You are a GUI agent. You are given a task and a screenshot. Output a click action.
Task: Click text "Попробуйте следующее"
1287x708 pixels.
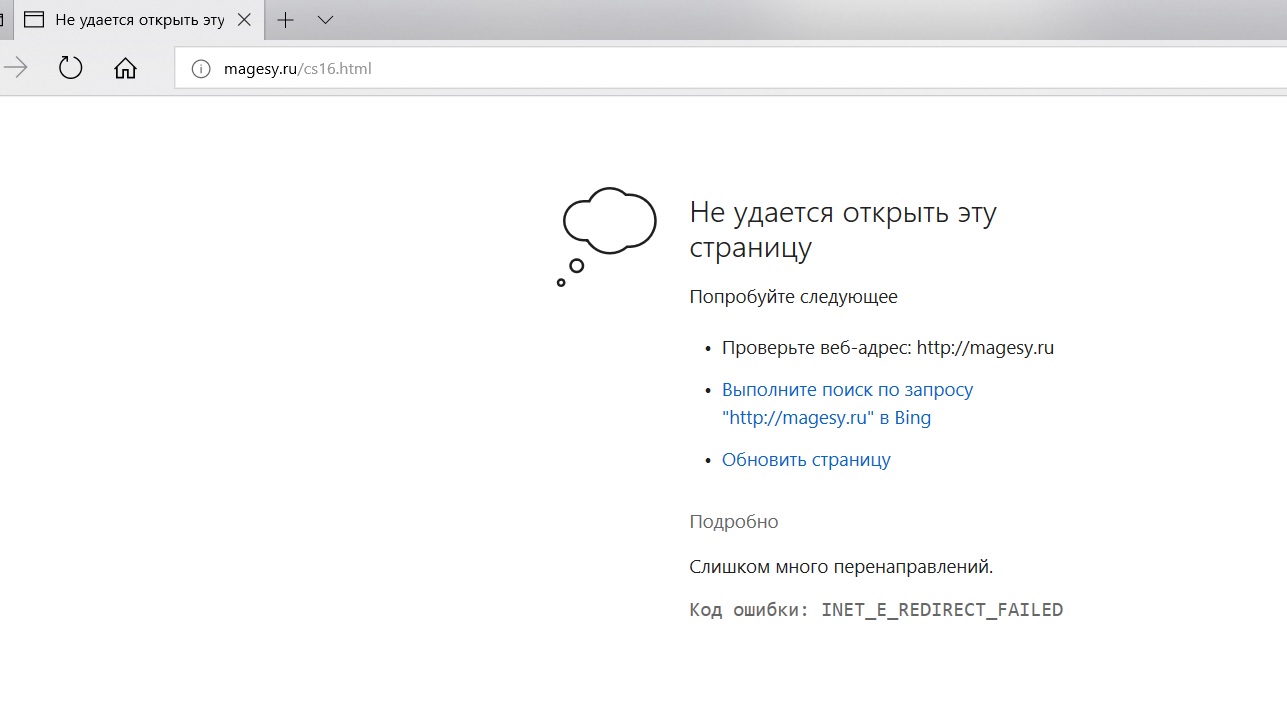coord(794,296)
